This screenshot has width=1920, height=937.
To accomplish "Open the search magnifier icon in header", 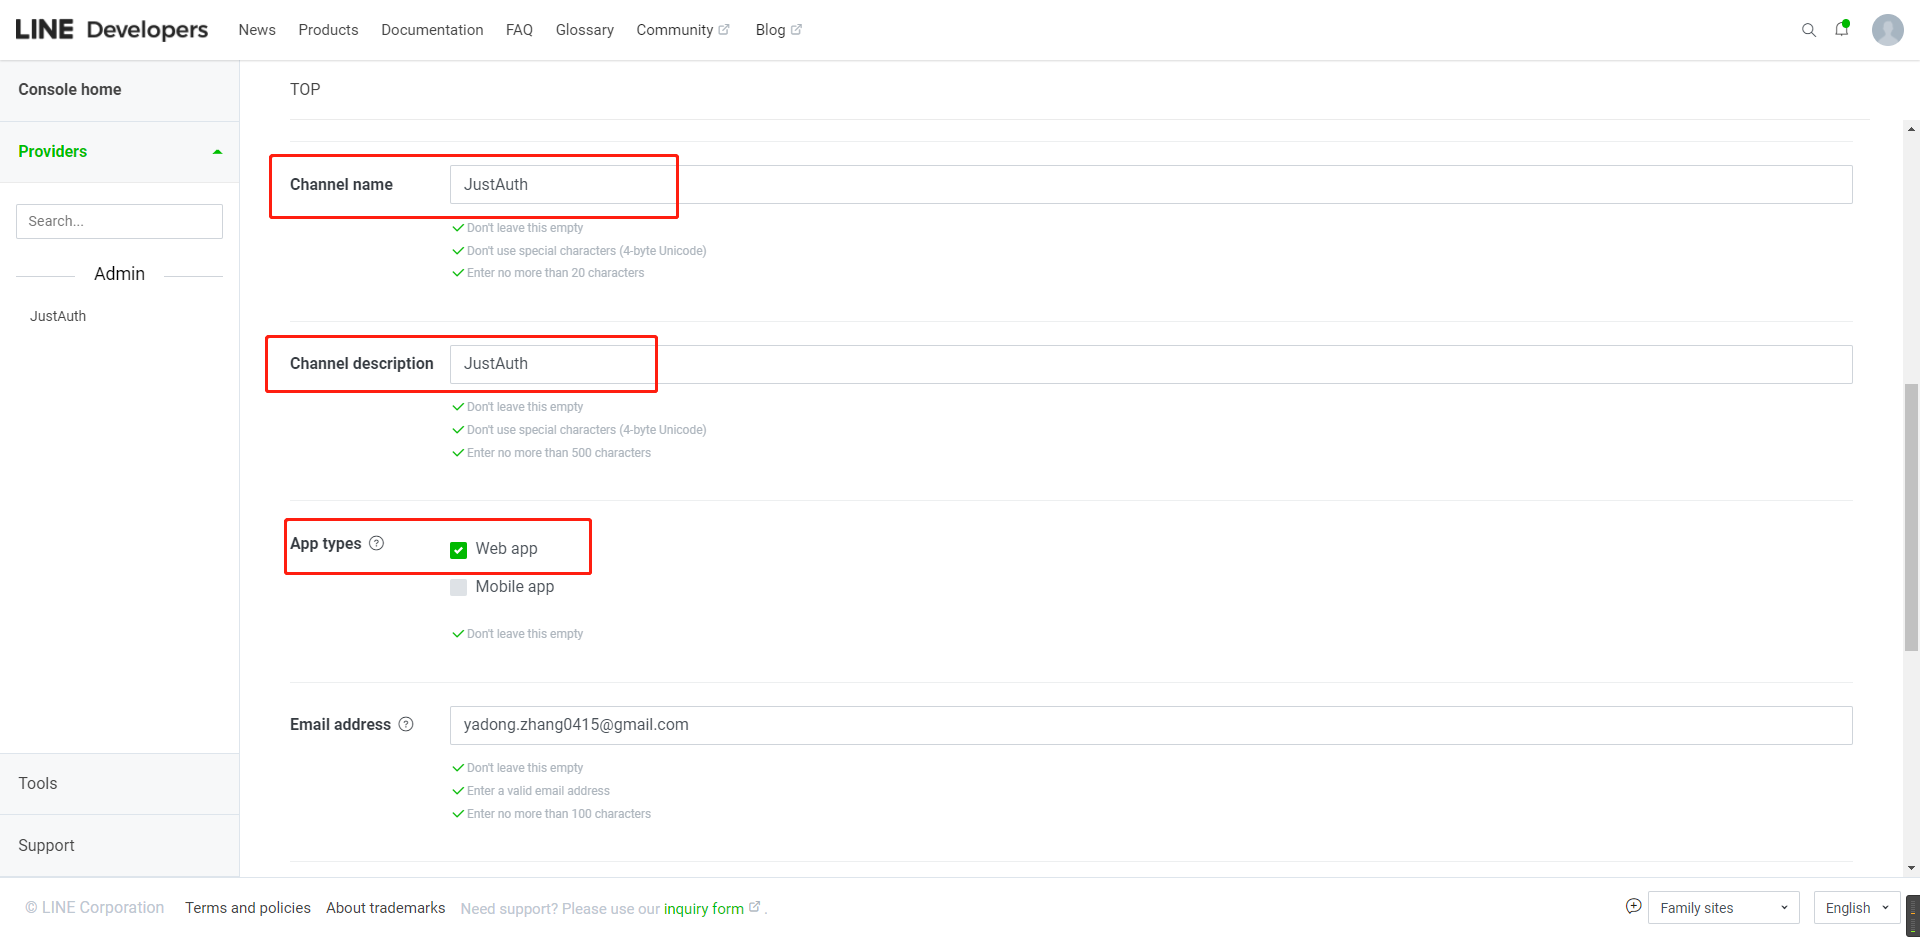I will point(1808,30).
